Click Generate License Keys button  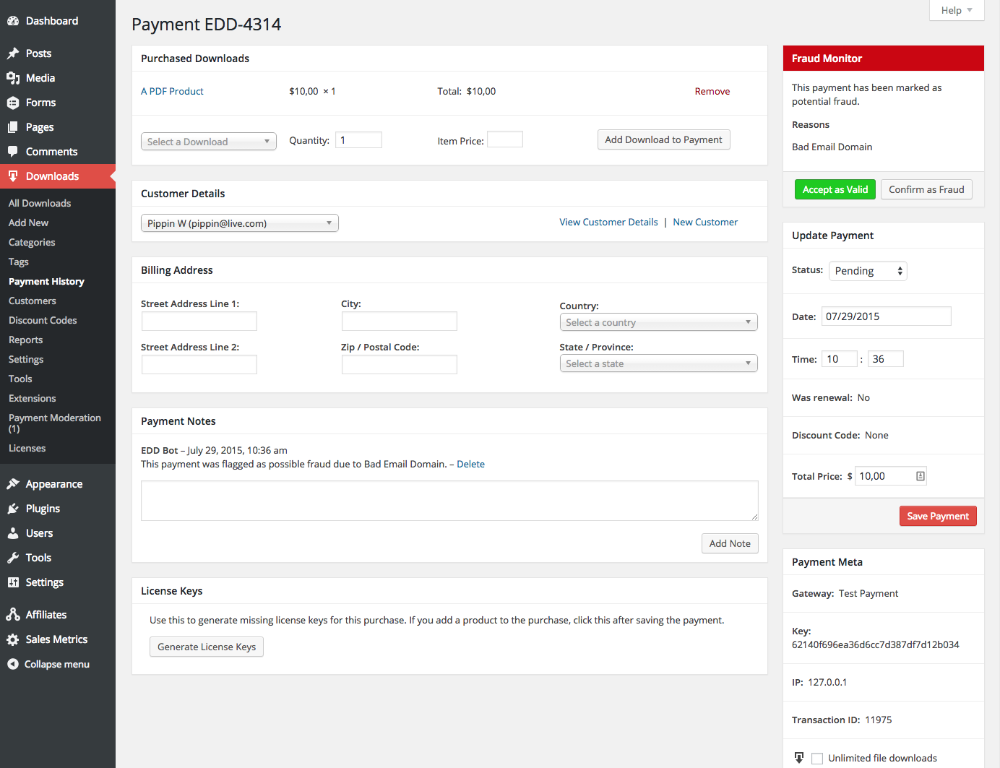tap(207, 647)
